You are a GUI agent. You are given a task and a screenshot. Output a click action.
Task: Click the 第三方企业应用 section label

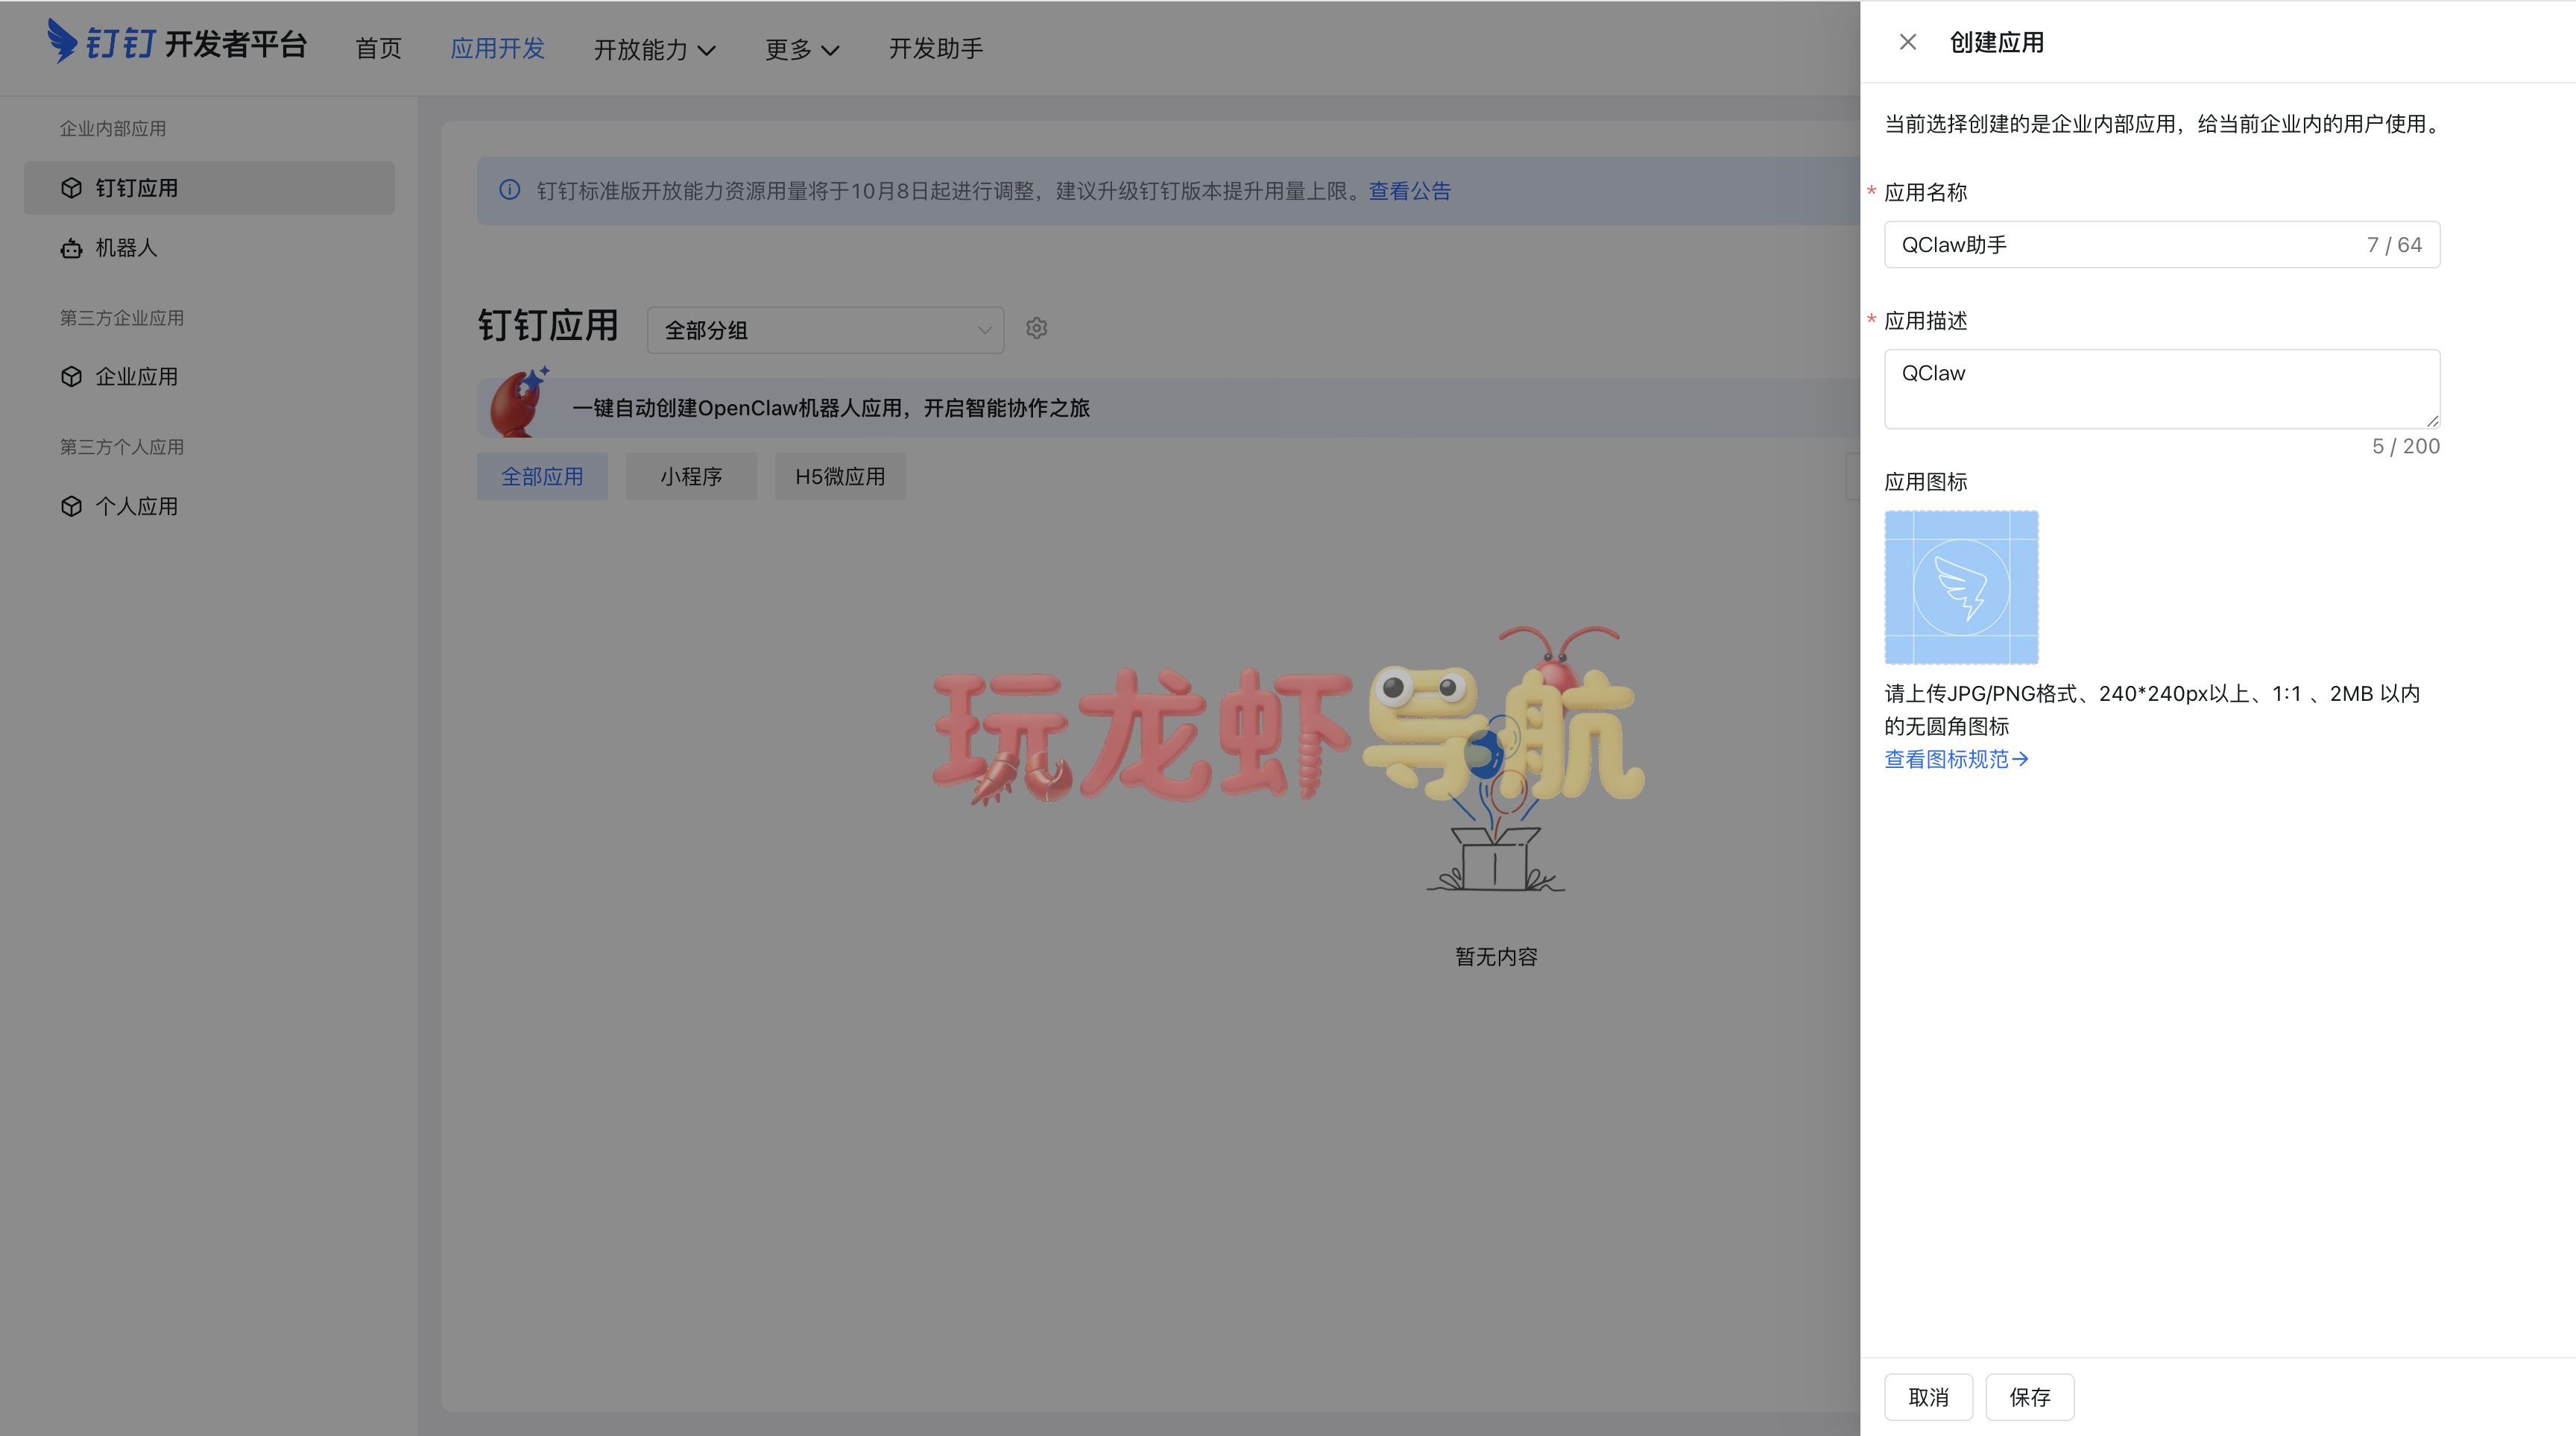pos(122,318)
